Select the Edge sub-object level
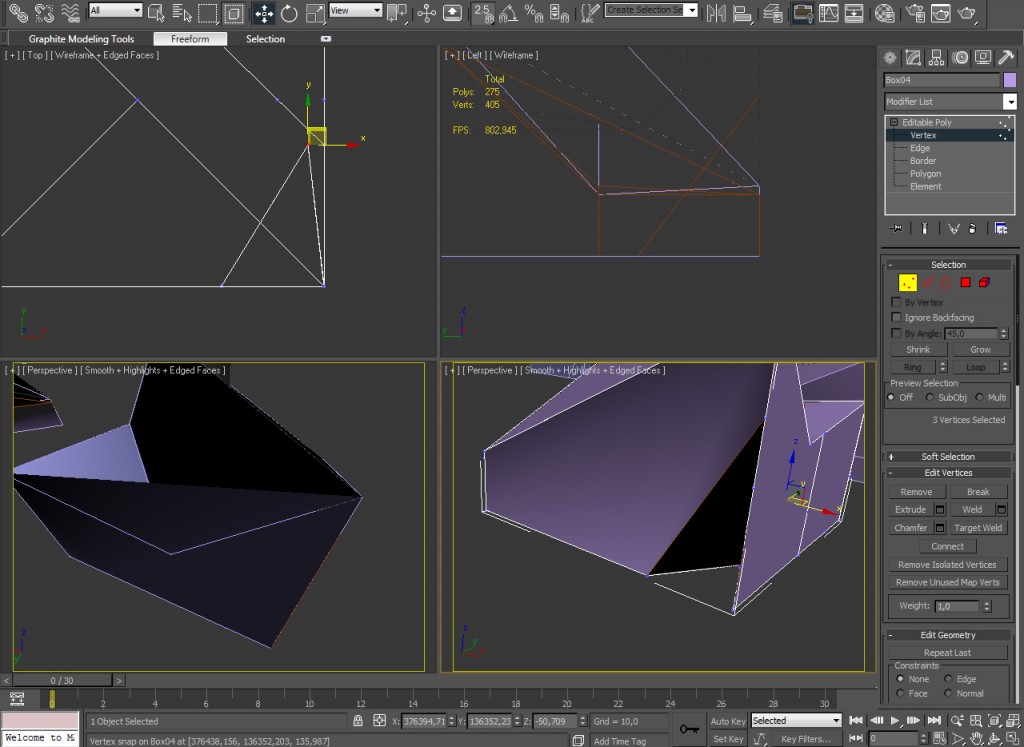The image size is (1024, 747). tap(920, 148)
